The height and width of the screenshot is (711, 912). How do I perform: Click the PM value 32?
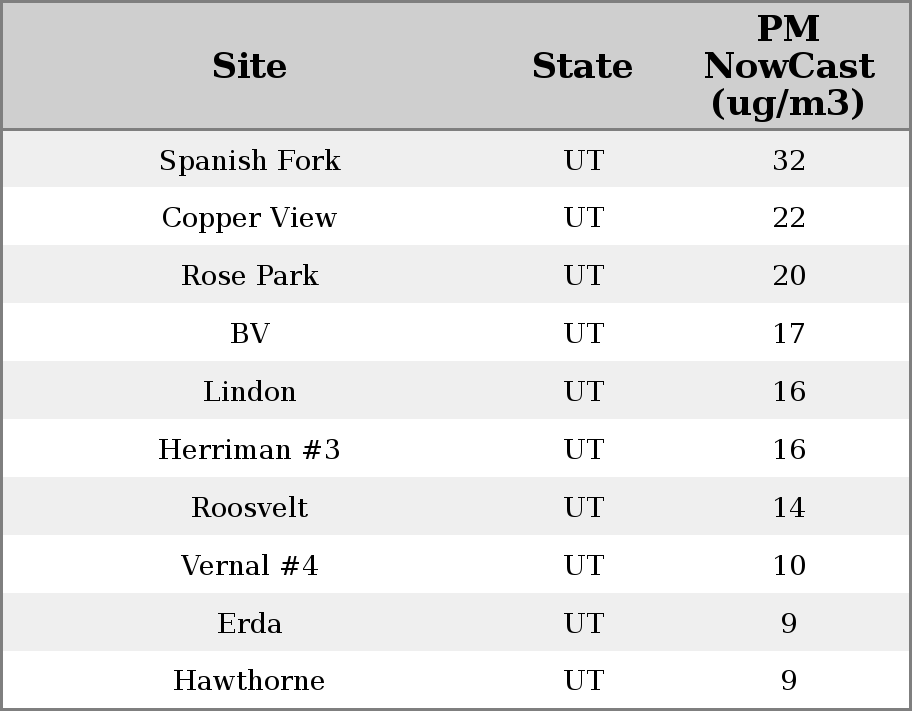788,160
